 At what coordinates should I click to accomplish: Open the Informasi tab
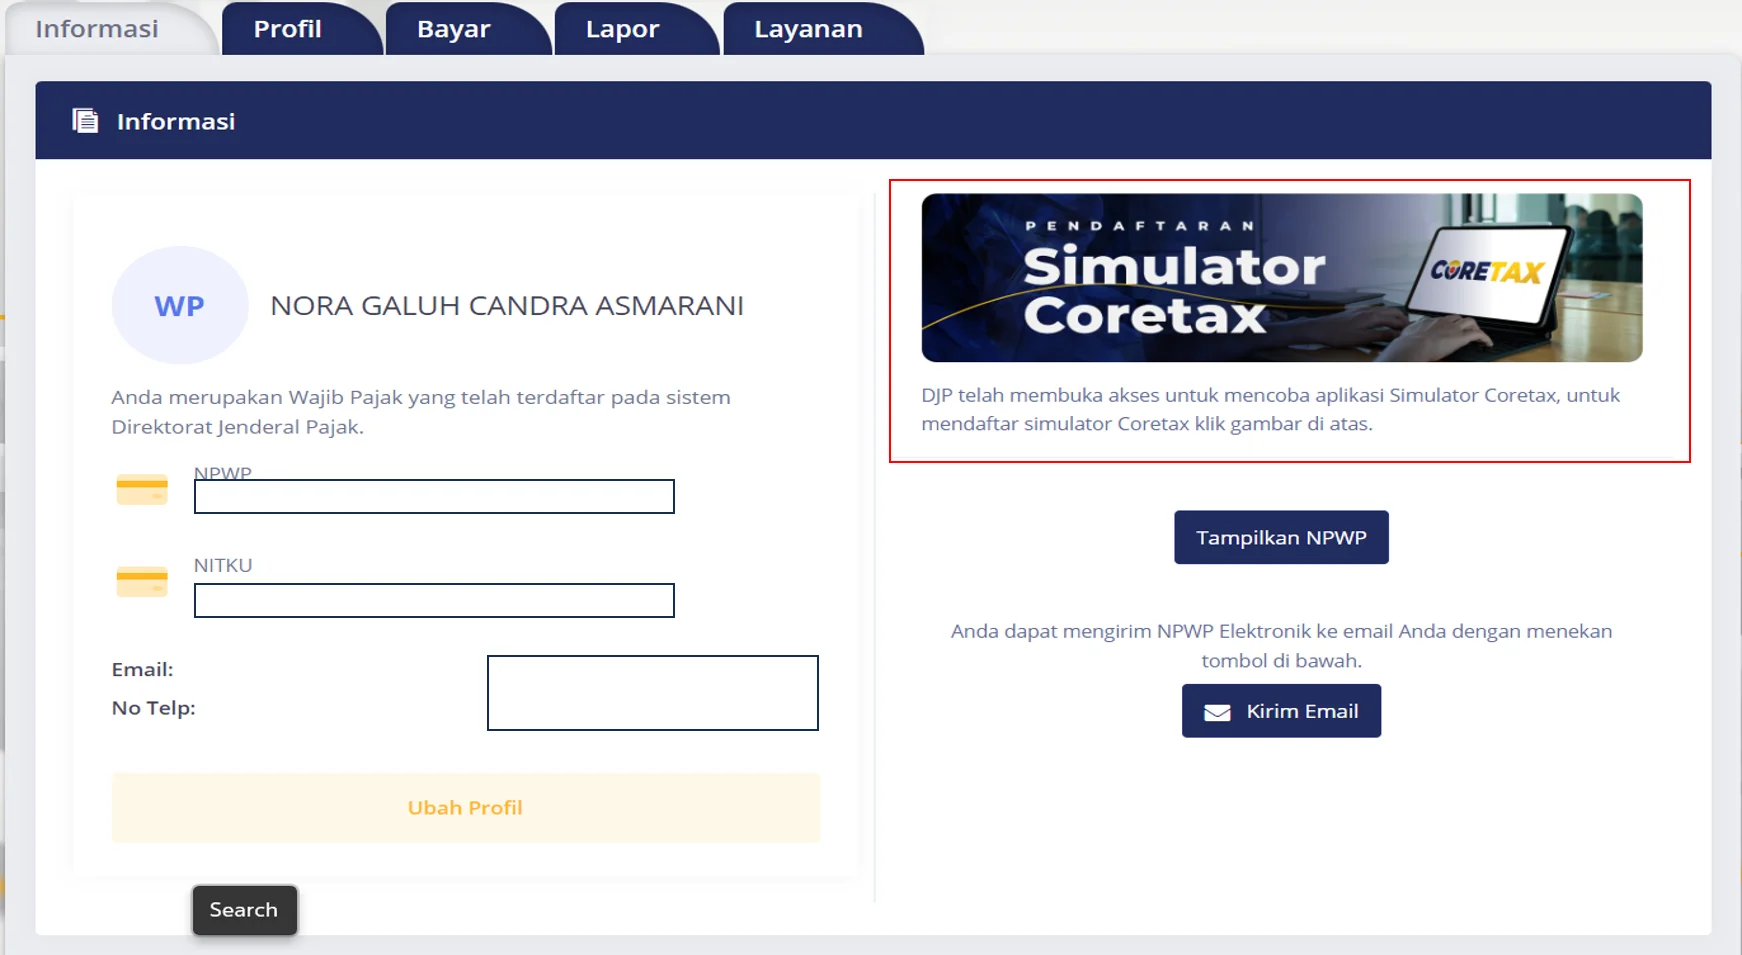coord(110,29)
